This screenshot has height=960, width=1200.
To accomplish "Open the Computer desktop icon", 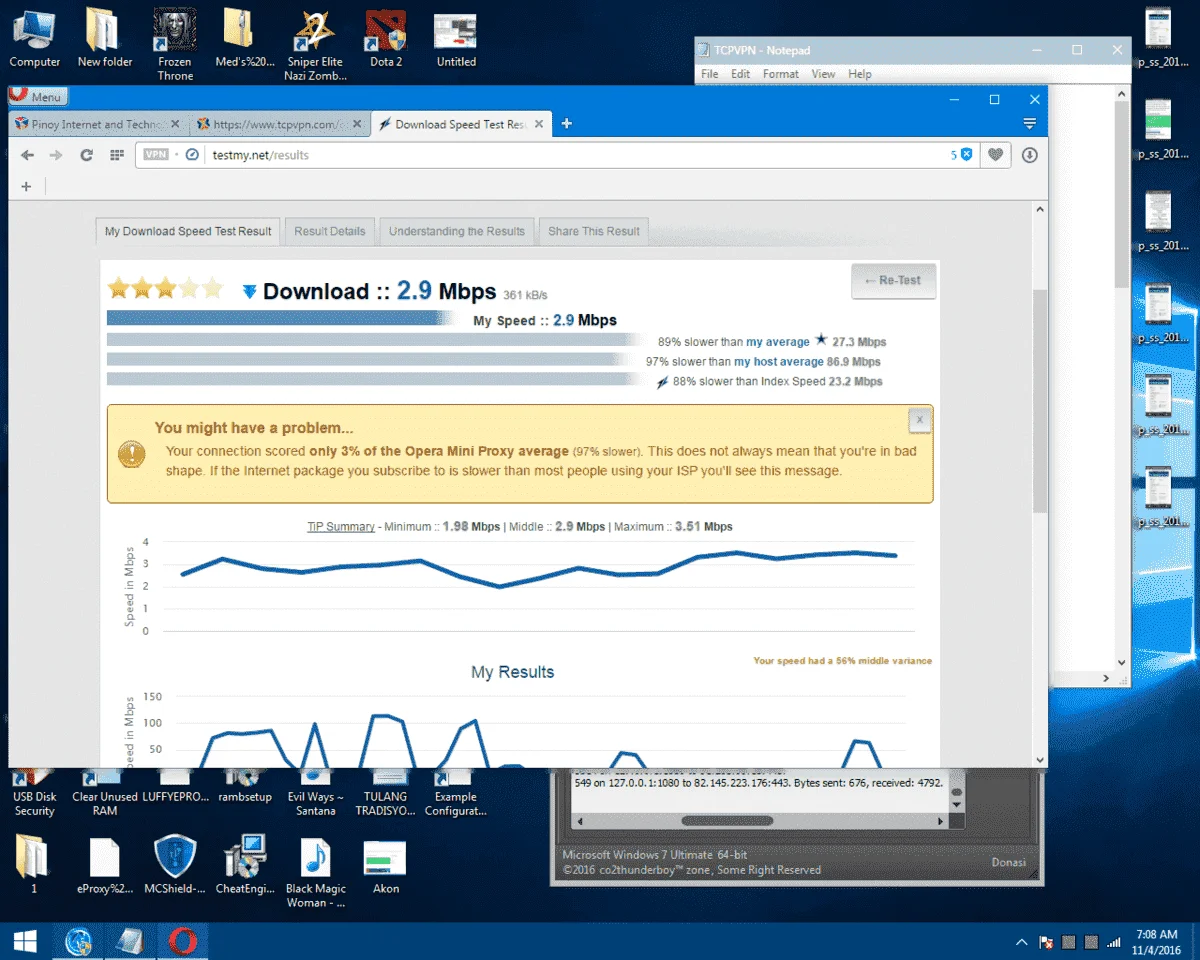I will click(35, 38).
